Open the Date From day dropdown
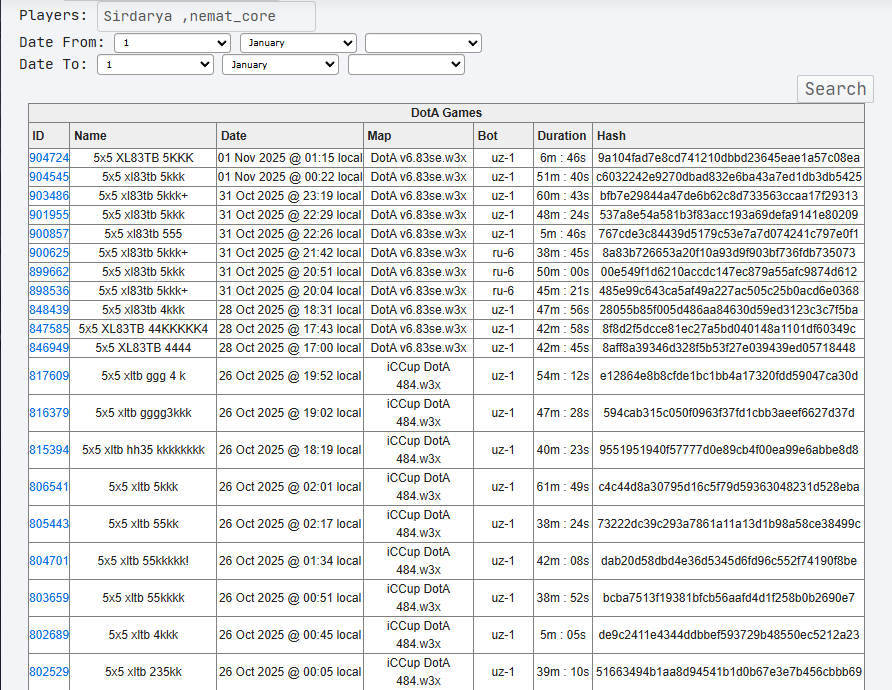Screen dimensions: 892x690 tap(172, 43)
